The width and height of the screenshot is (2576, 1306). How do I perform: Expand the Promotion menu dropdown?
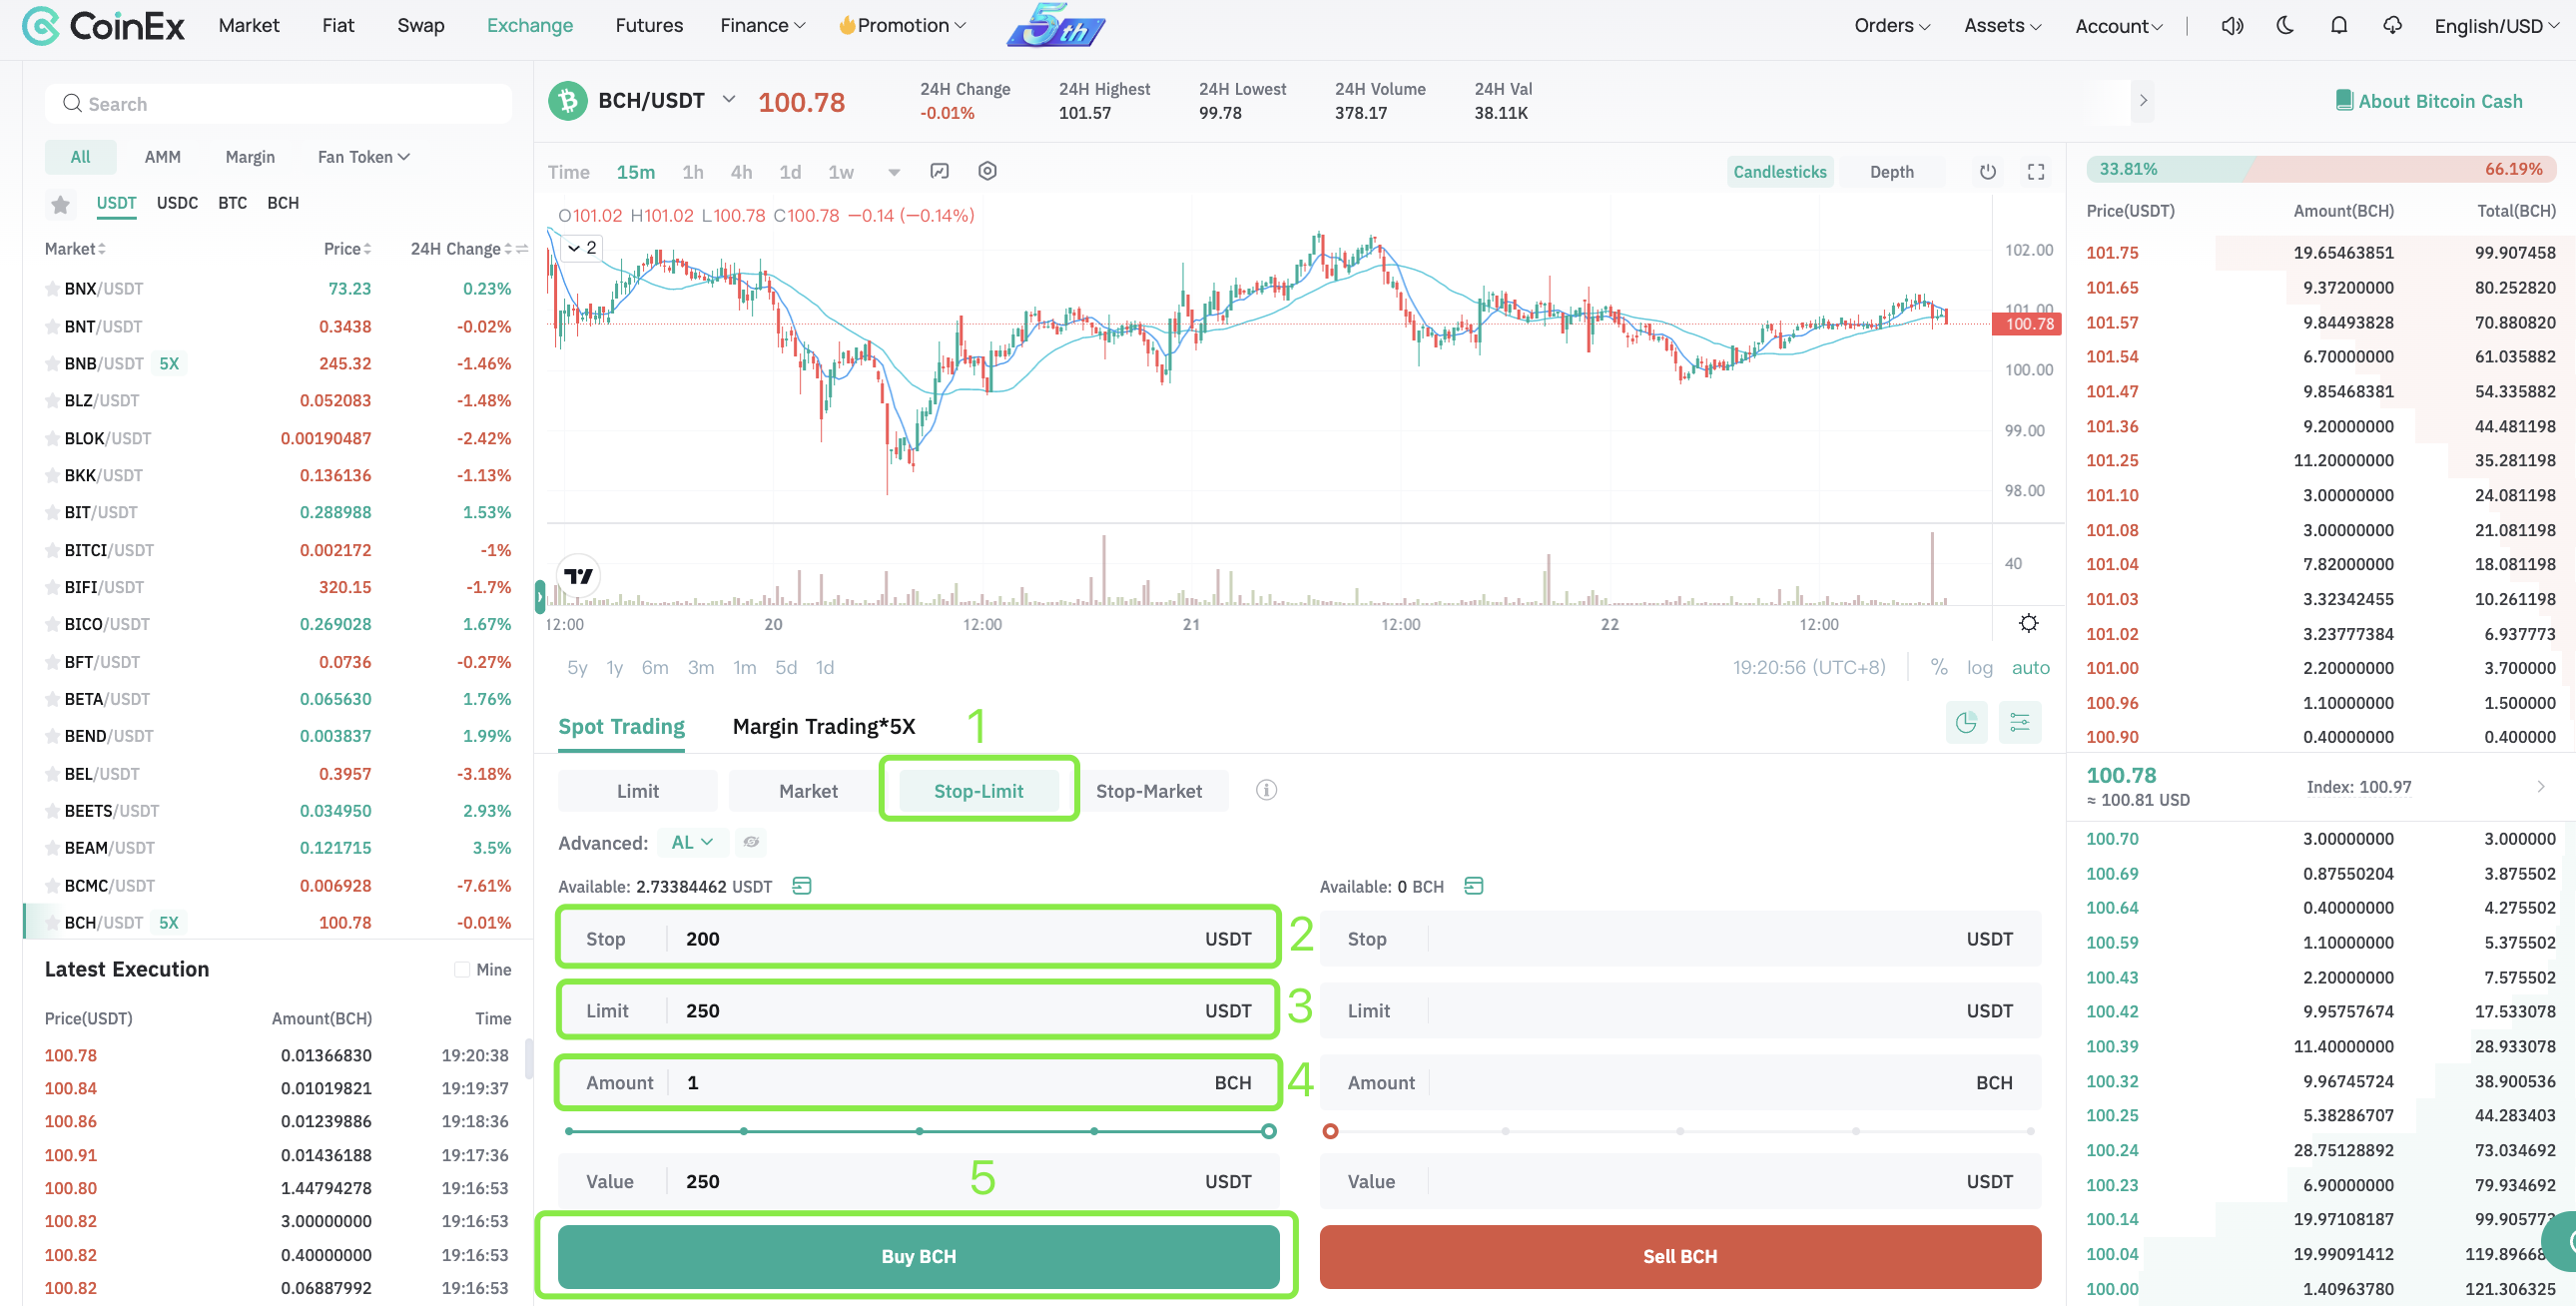click(x=902, y=26)
